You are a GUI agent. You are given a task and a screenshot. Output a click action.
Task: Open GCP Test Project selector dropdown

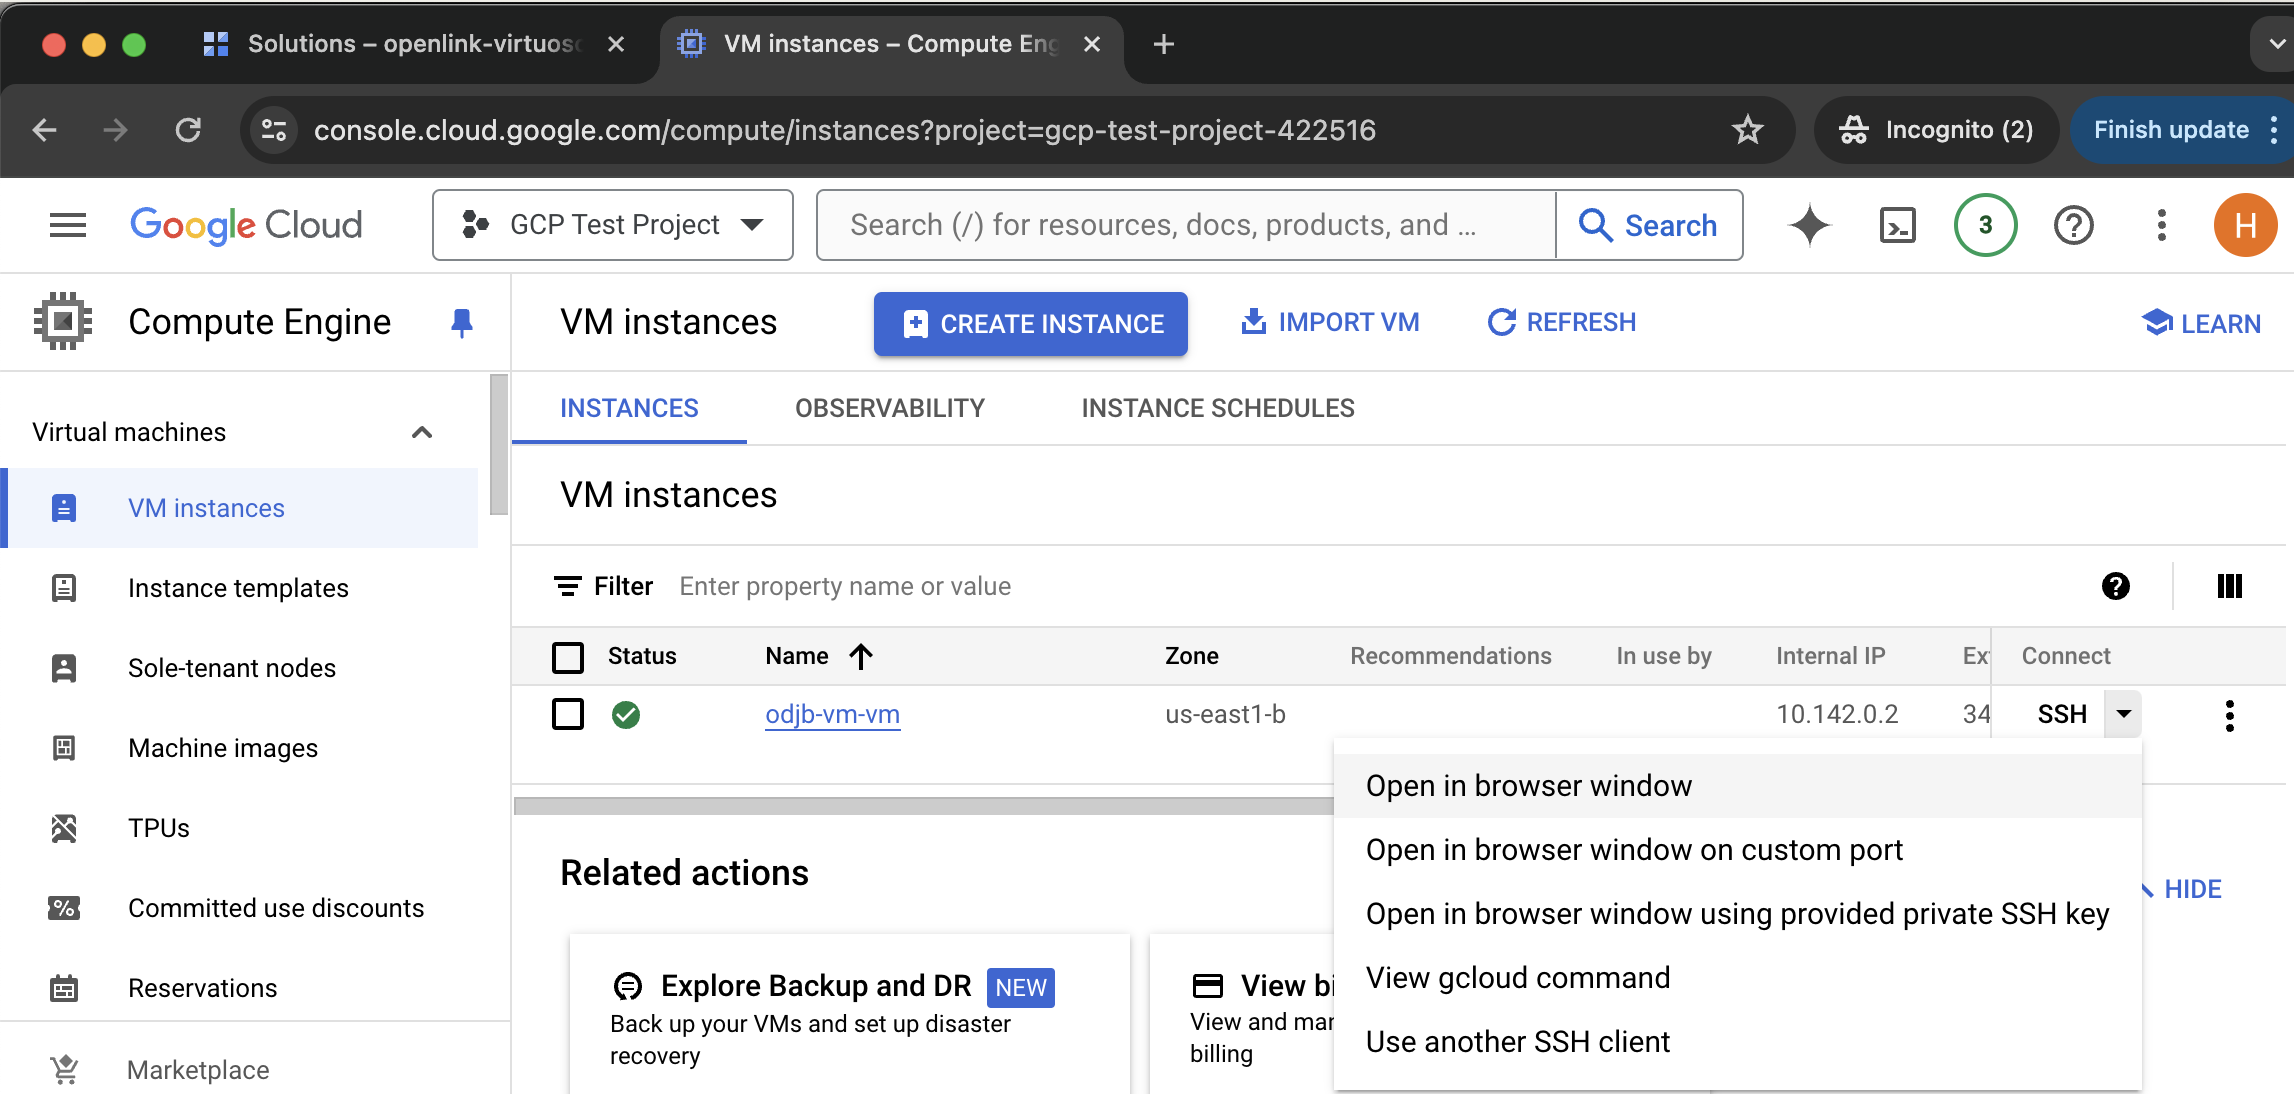click(612, 225)
